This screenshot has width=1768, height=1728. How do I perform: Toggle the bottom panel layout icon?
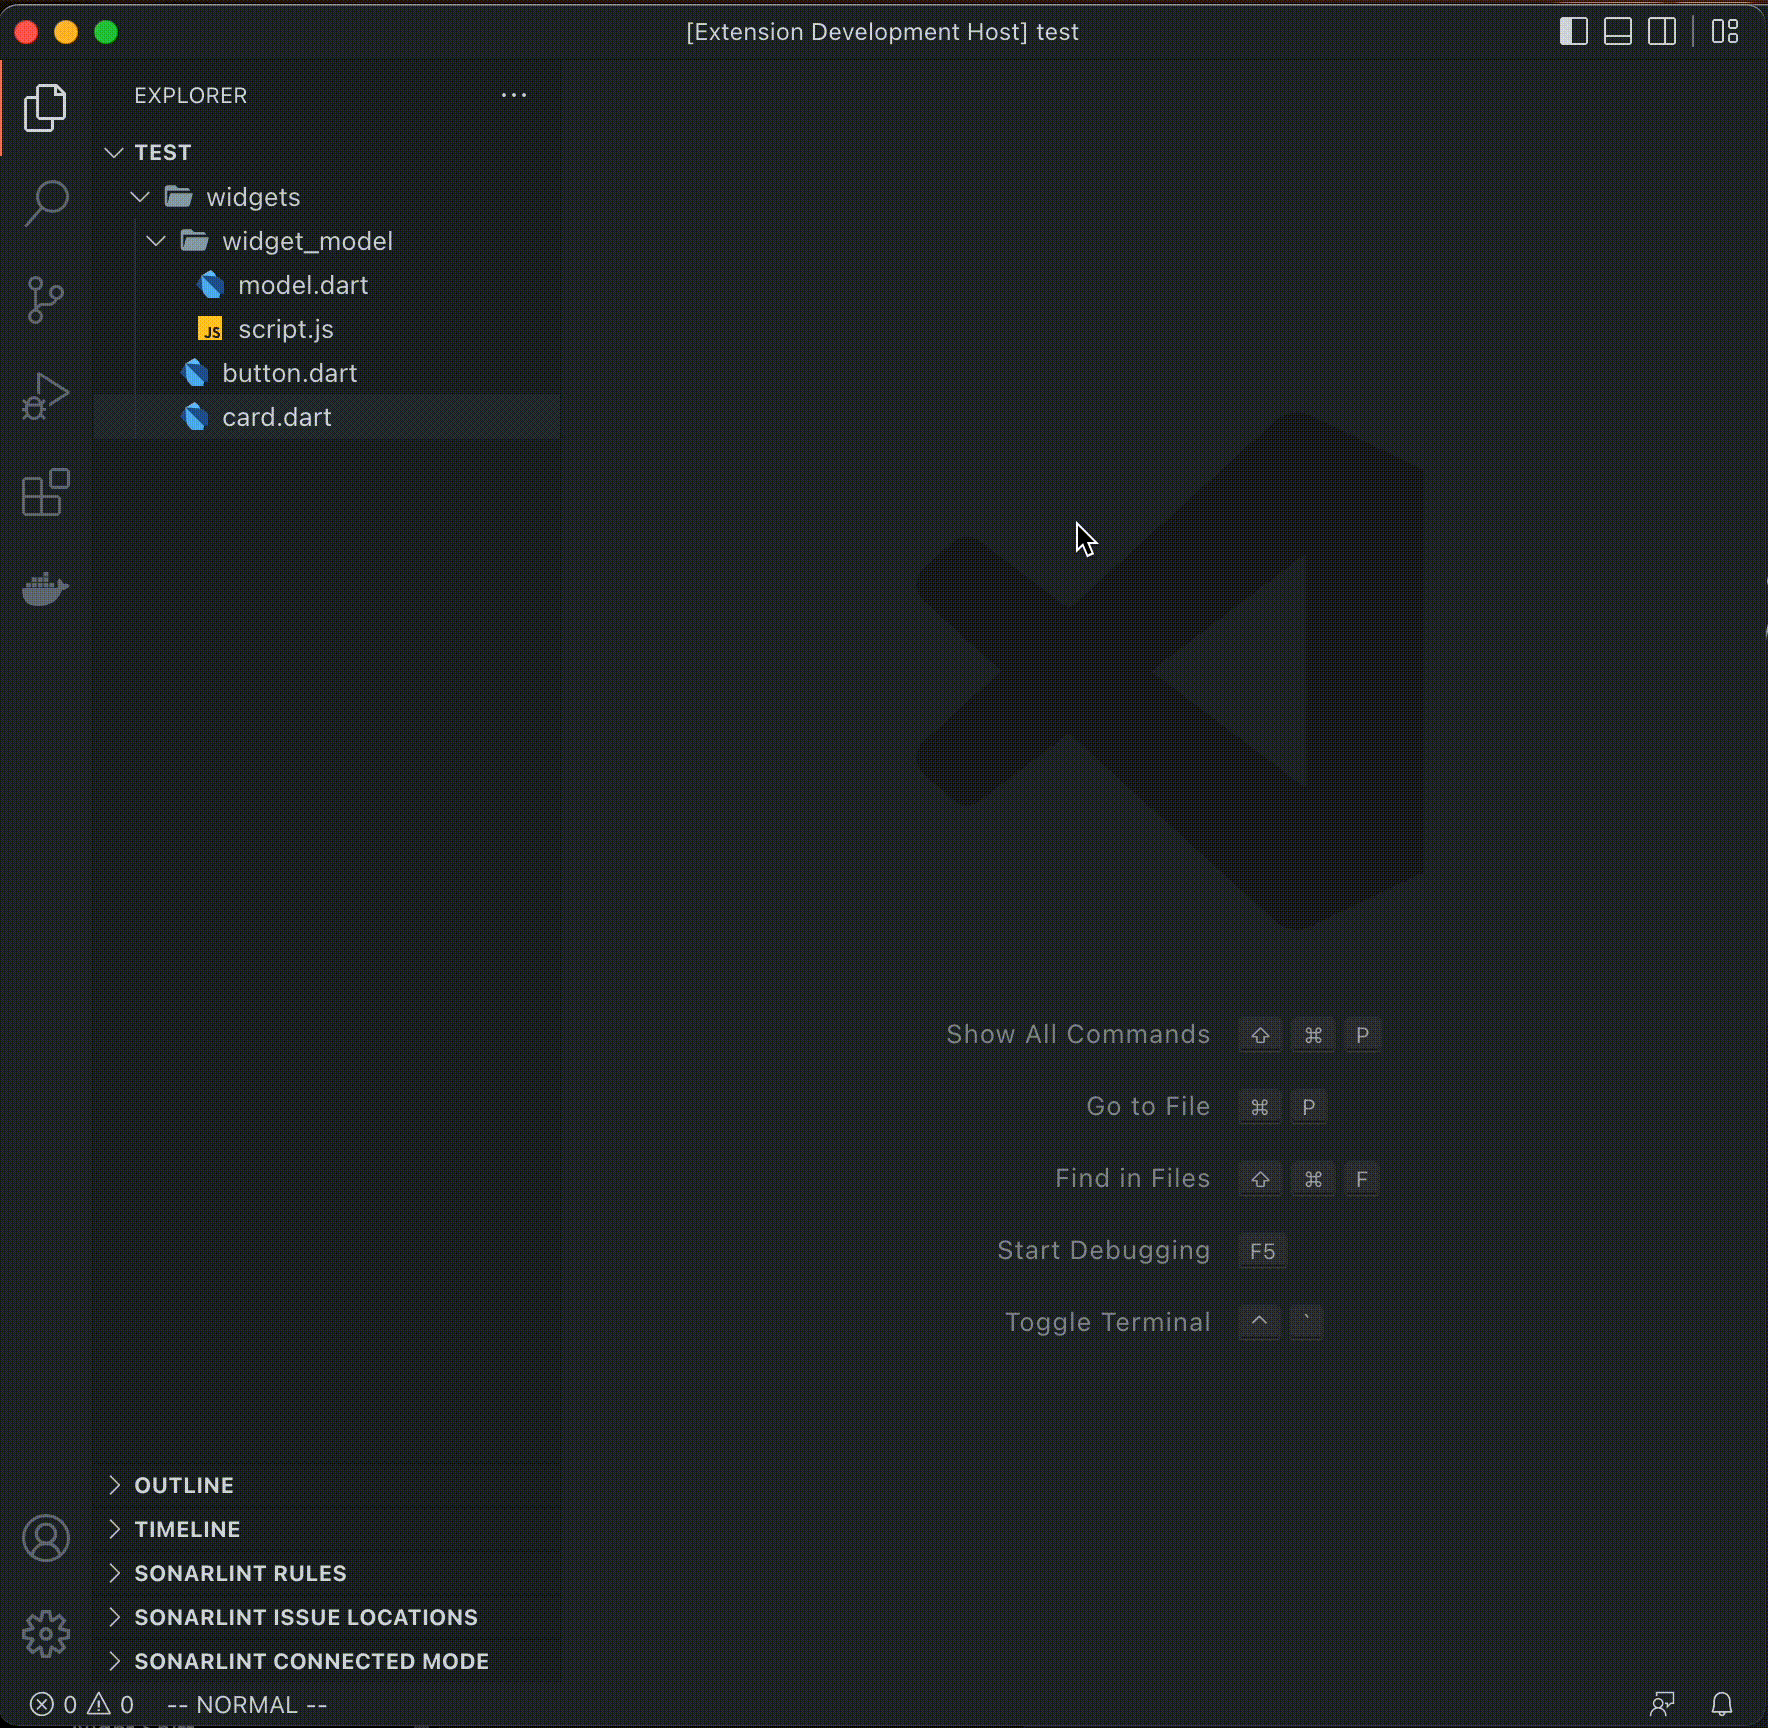(1618, 32)
